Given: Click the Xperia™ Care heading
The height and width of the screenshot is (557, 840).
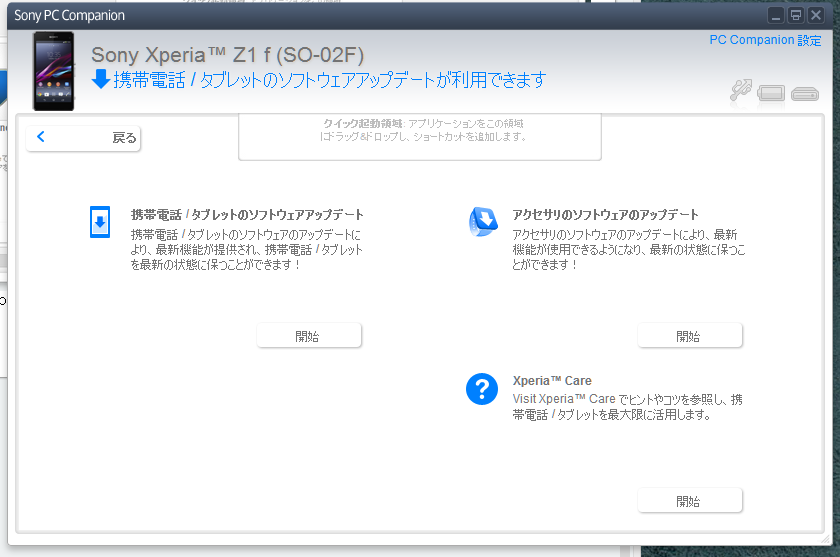Looking at the screenshot, I should [552, 381].
